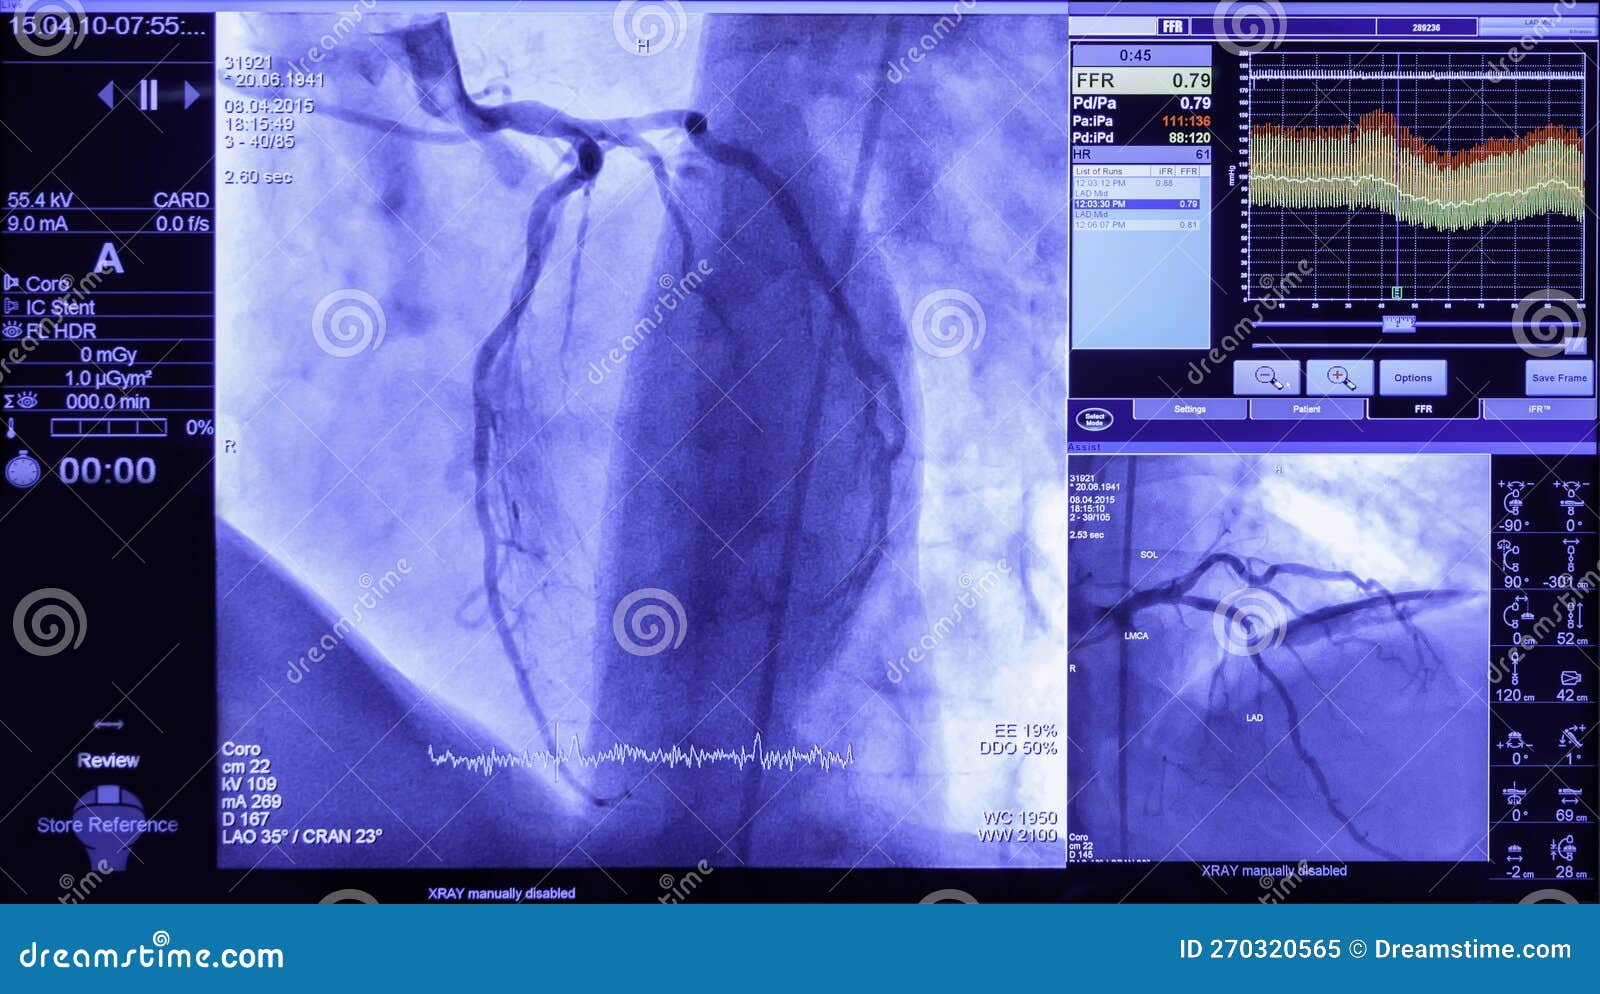Screen dimensions: 1600x994
Task: Click the forward play arrow
Action: 192,93
